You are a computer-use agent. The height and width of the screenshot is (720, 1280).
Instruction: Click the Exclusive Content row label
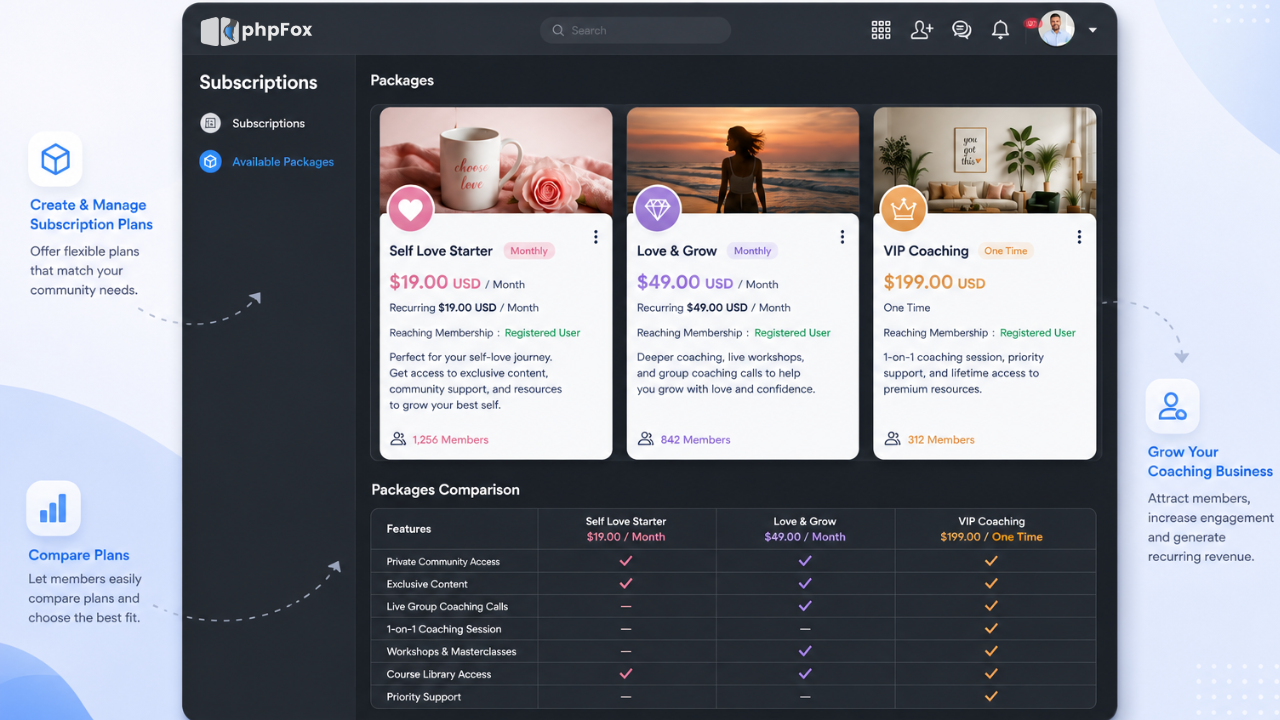point(427,584)
